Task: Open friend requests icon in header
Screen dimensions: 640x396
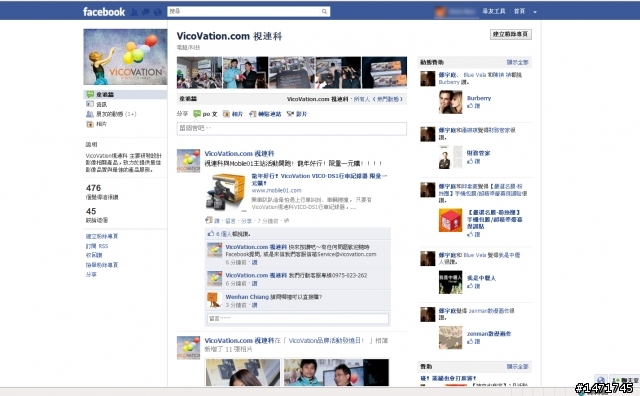Action: coord(134,12)
